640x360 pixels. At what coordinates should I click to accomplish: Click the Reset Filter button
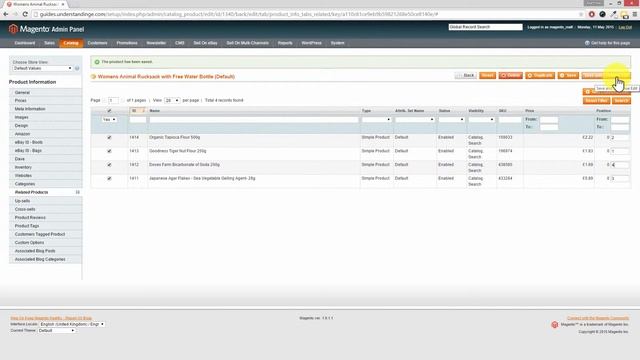click(596, 100)
